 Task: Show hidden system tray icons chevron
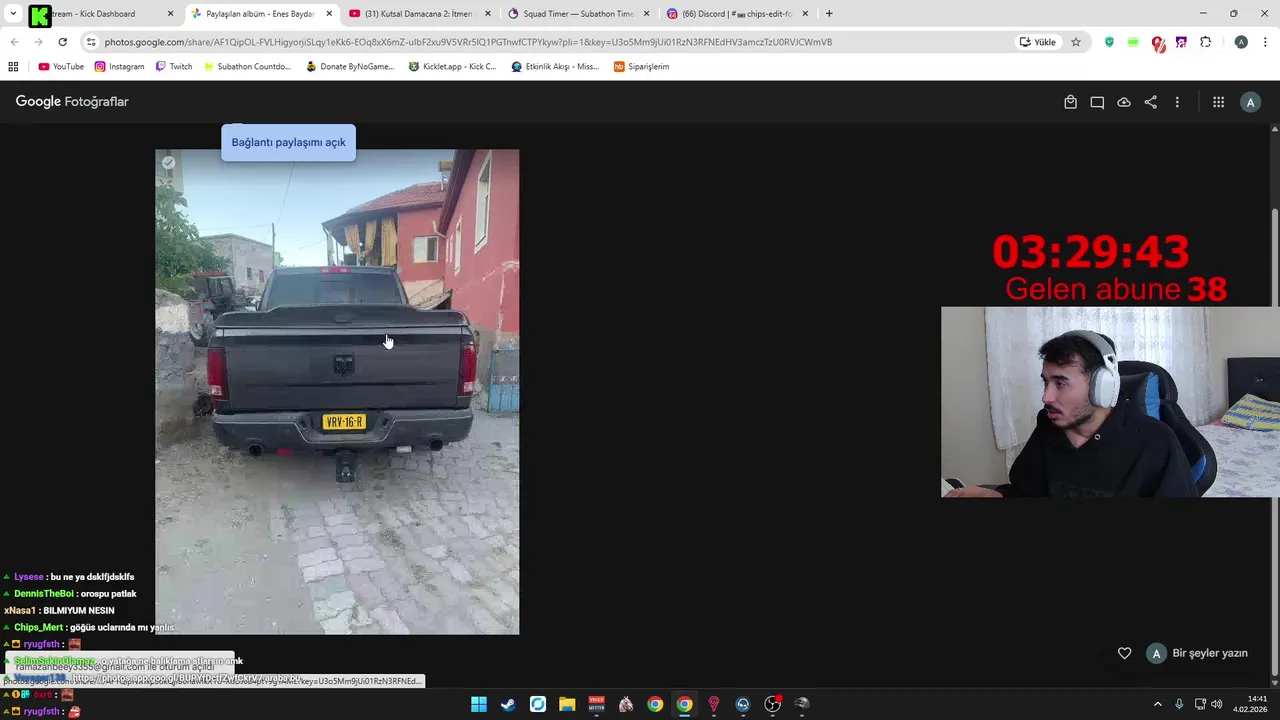(1158, 704)
